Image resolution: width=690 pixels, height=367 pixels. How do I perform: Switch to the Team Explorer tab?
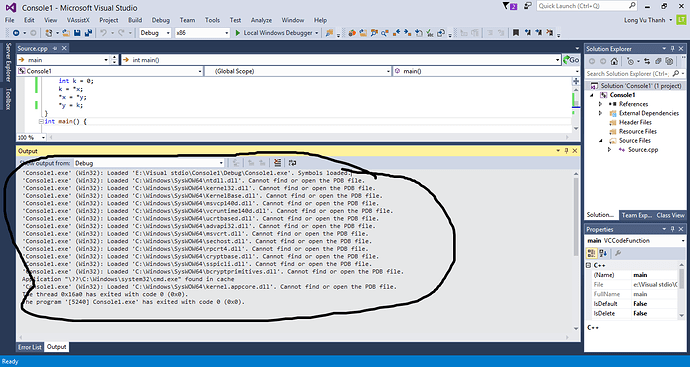(x=636, y=215)
